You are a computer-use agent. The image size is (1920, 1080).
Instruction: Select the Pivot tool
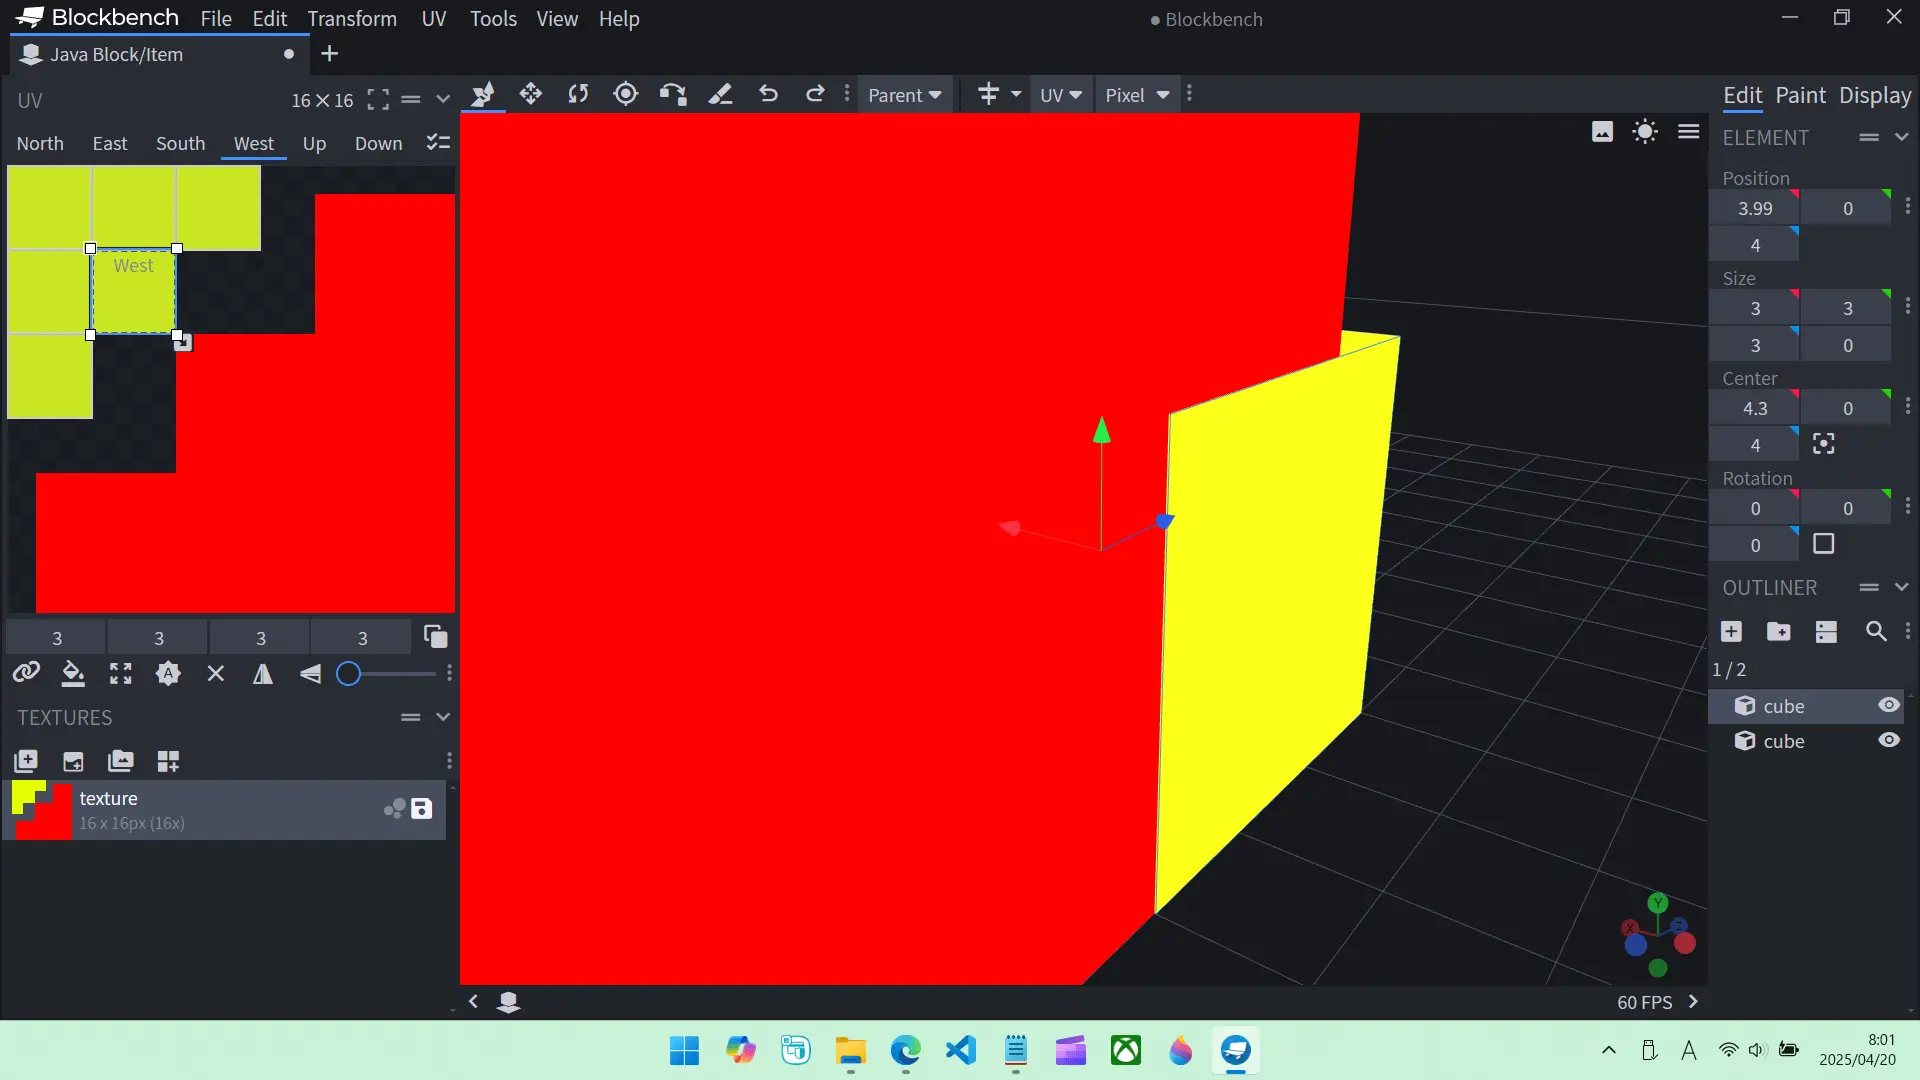[x=626, y=94]
